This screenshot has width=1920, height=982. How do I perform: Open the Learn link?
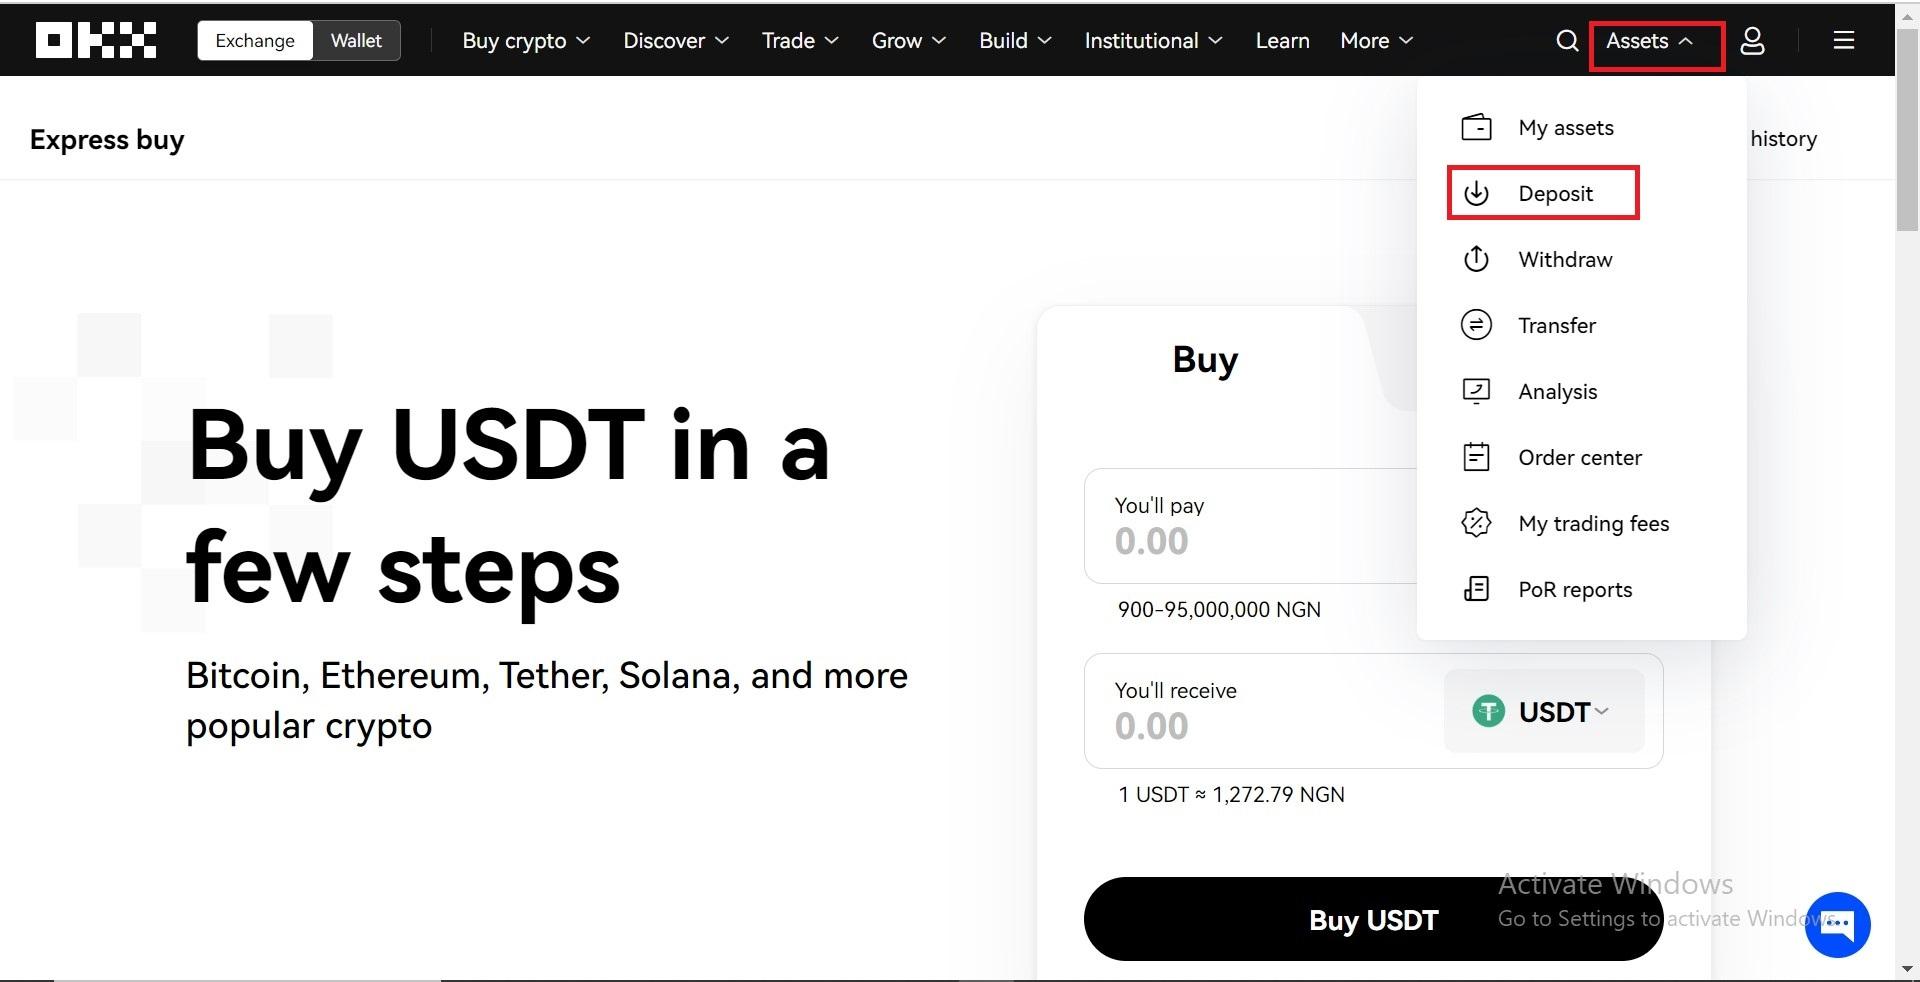tap(1282, 40)
